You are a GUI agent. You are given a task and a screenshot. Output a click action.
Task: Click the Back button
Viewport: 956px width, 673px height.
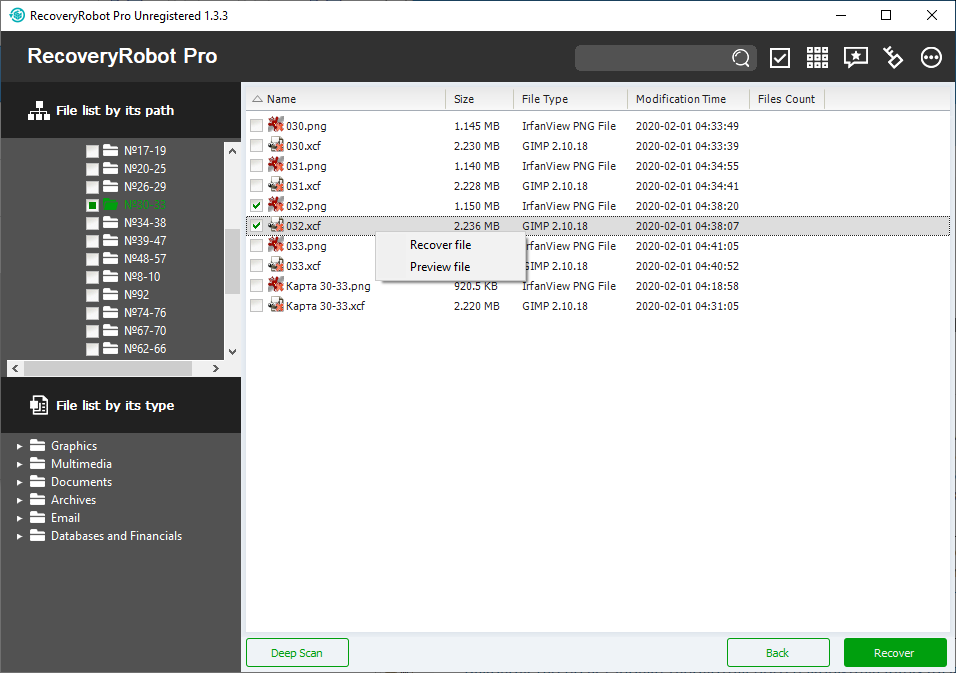pyautogui.click(x=778, y=653)
